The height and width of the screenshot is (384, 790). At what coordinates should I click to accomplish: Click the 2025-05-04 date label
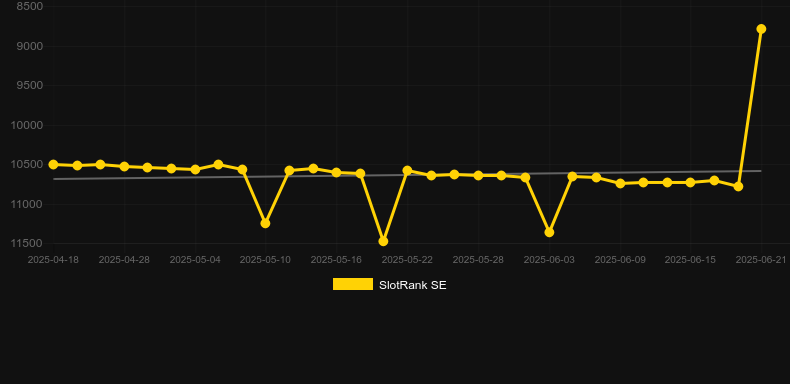point(195,260)
